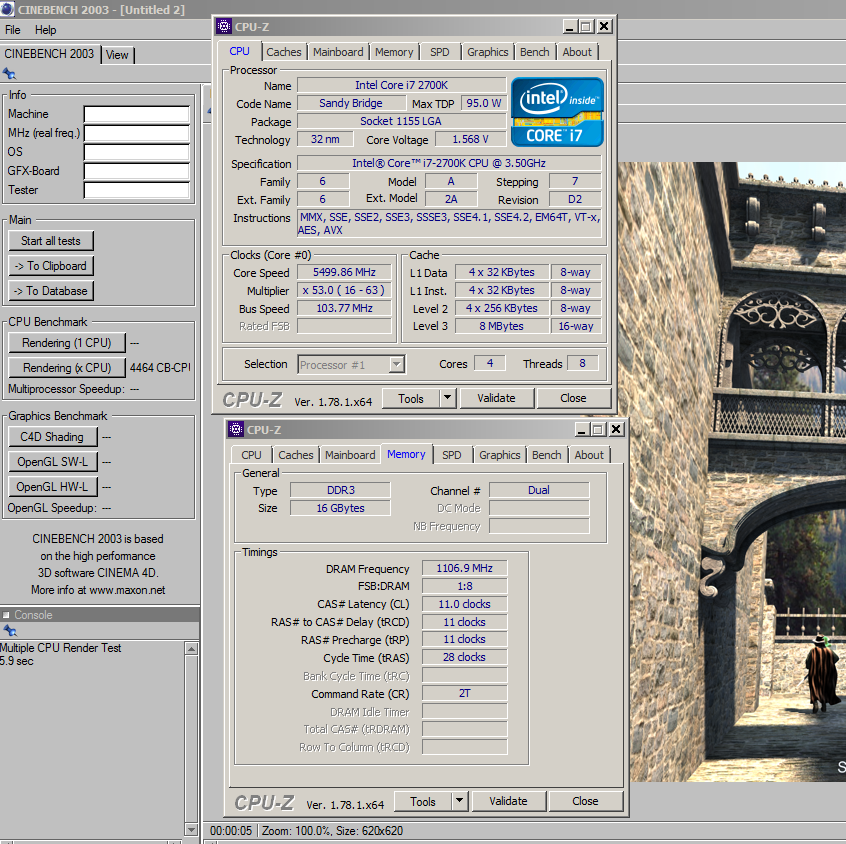Viewport: 846px width, 844px height.
Task: Click Validate in lower CPU-Z window
Action: pos(508,801)
